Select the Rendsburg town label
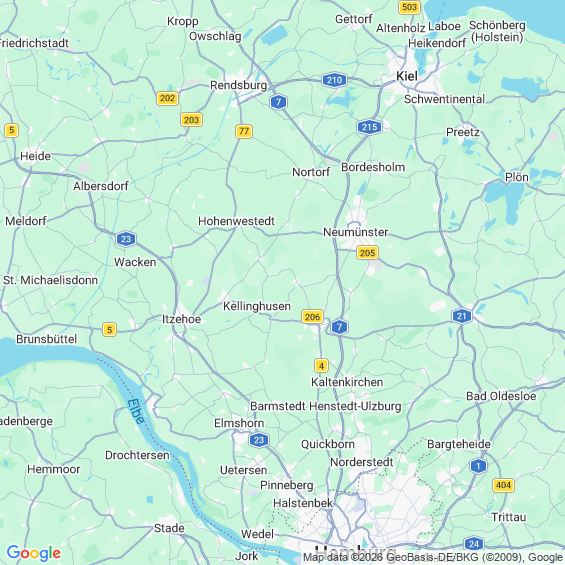 [239, 85]
